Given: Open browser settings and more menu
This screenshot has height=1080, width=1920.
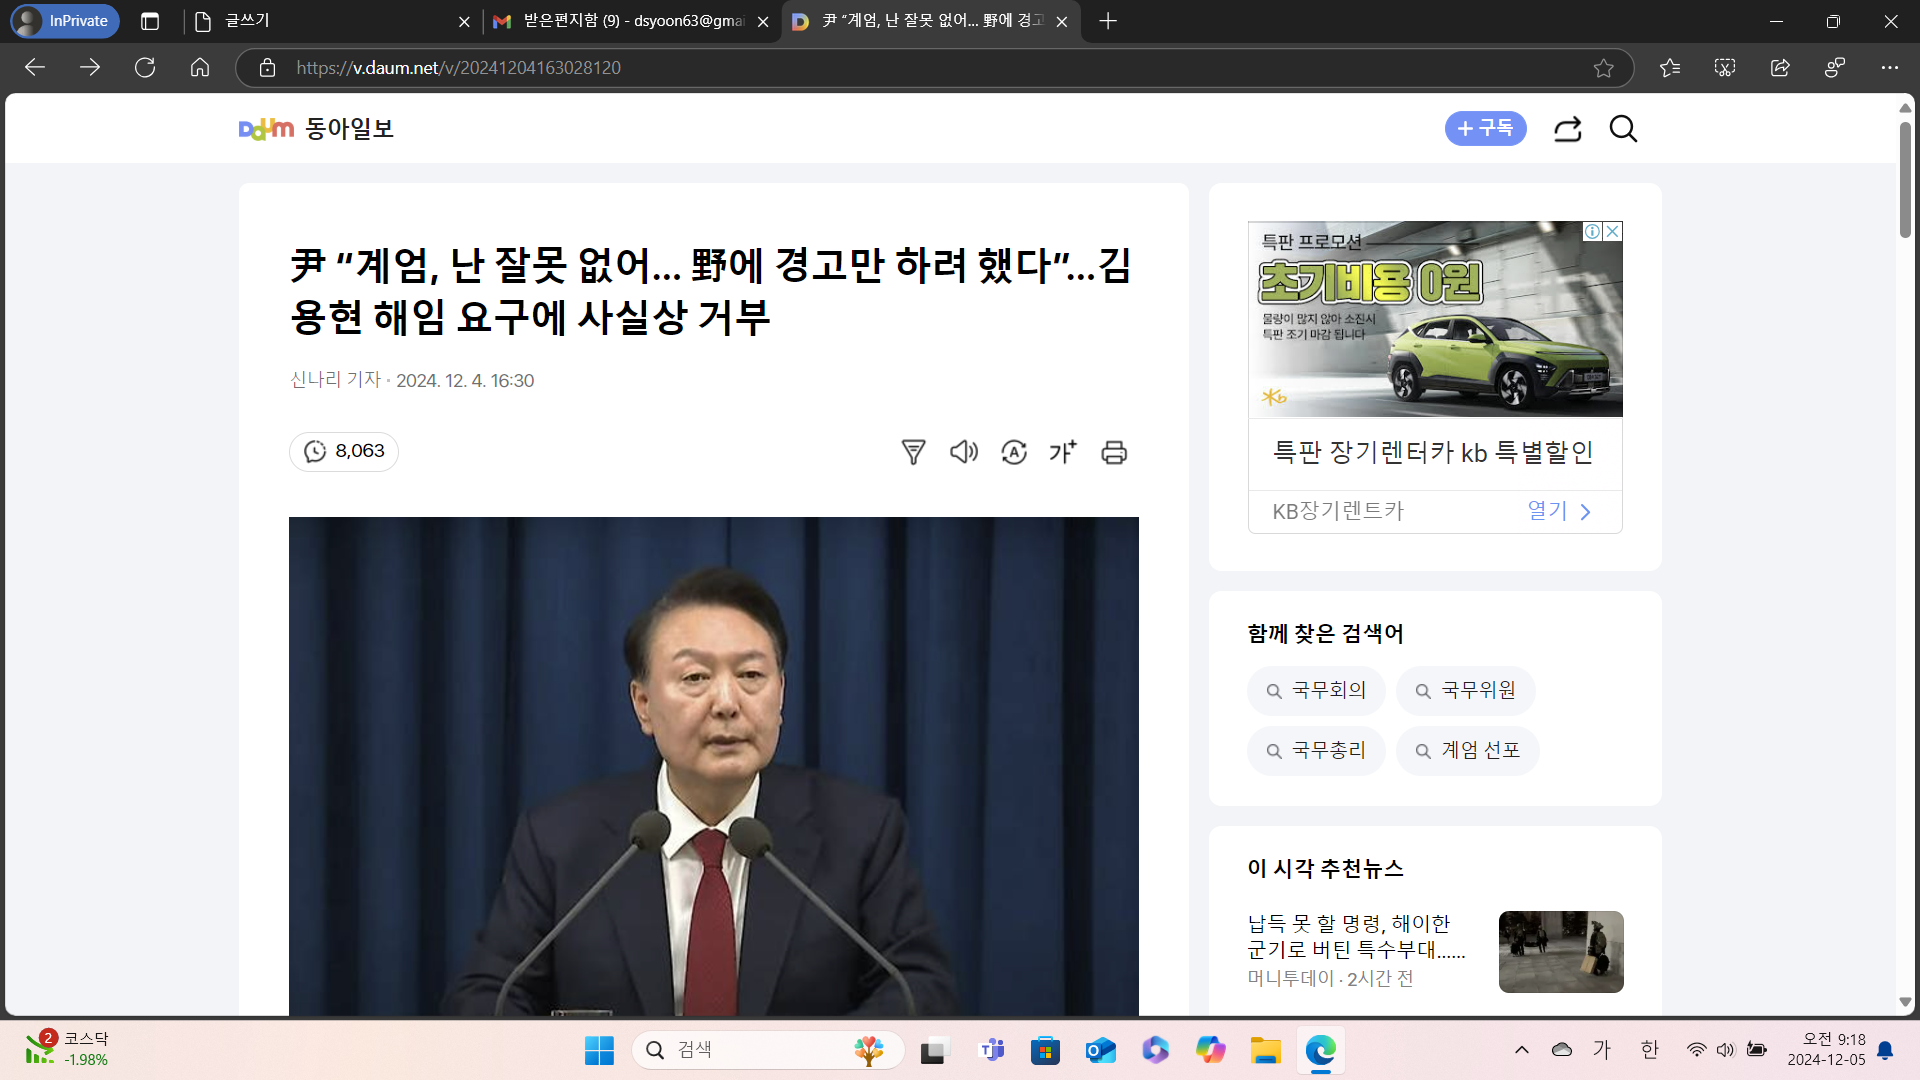Looking at the screenshot, I should 1889,68.
